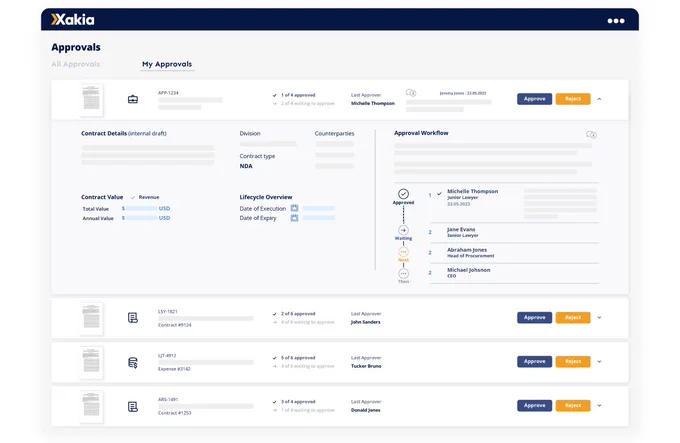Expand the ARS-1491 row chevron
Image resolution: width=680 pixels, height=443 pixels.
coord(599,406)
